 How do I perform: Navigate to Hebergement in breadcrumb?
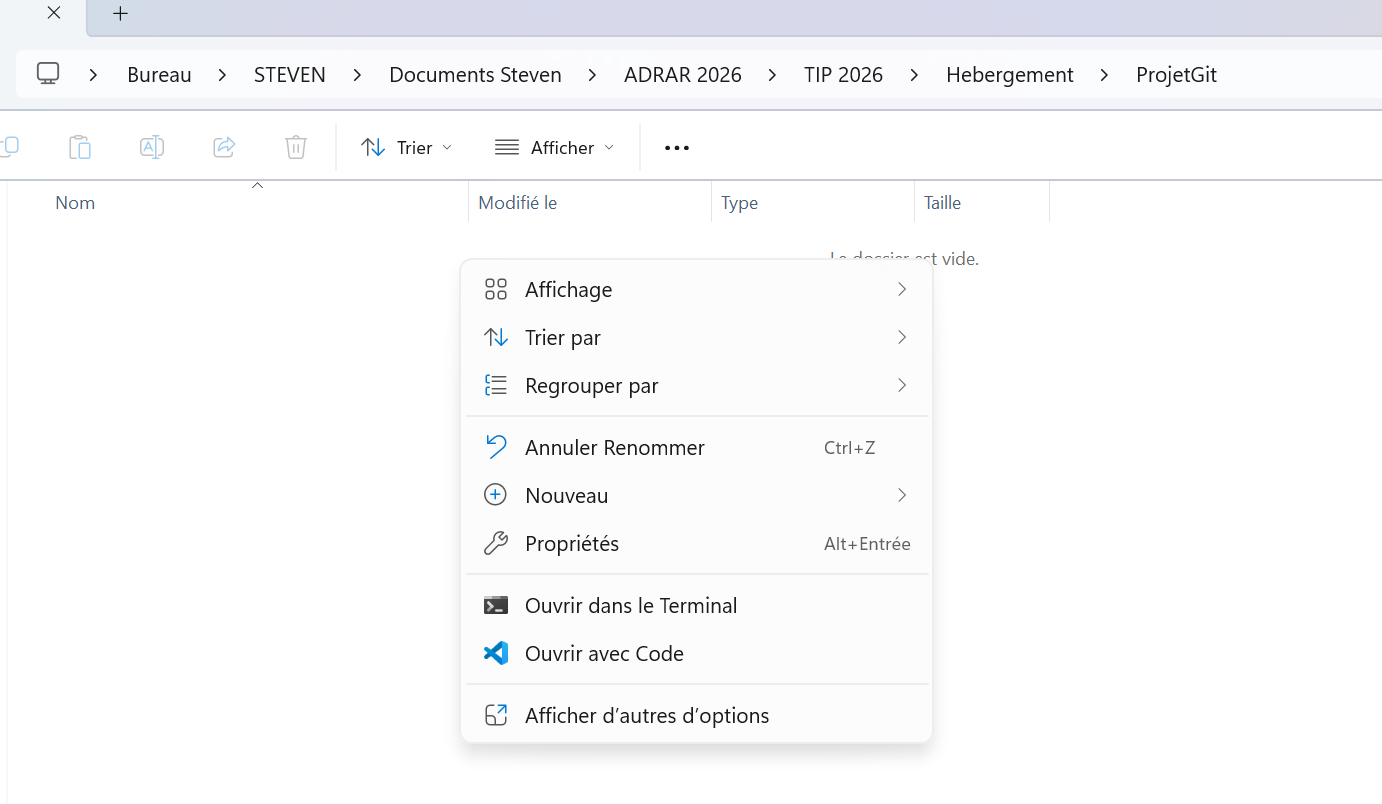[1010, 75]
